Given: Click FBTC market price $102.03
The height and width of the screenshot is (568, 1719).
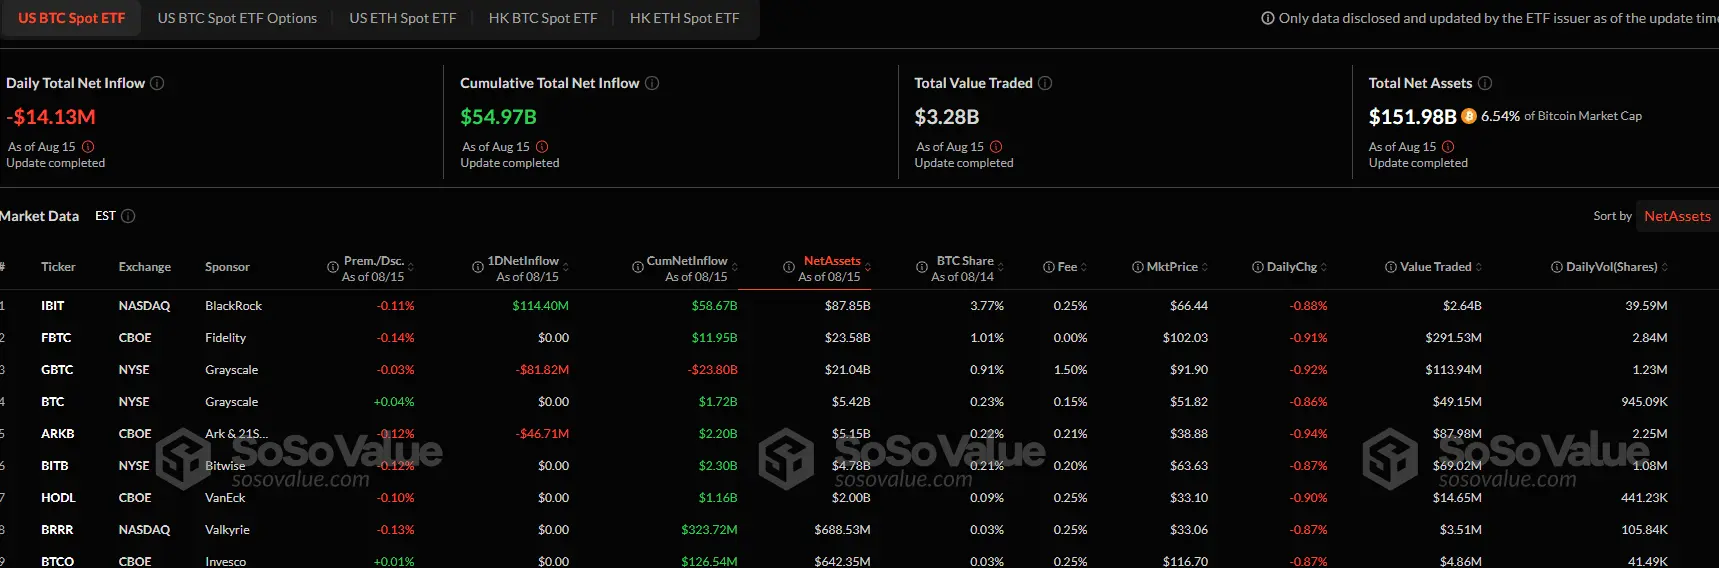Looking at the screenshot, I should coord(1185,338).
